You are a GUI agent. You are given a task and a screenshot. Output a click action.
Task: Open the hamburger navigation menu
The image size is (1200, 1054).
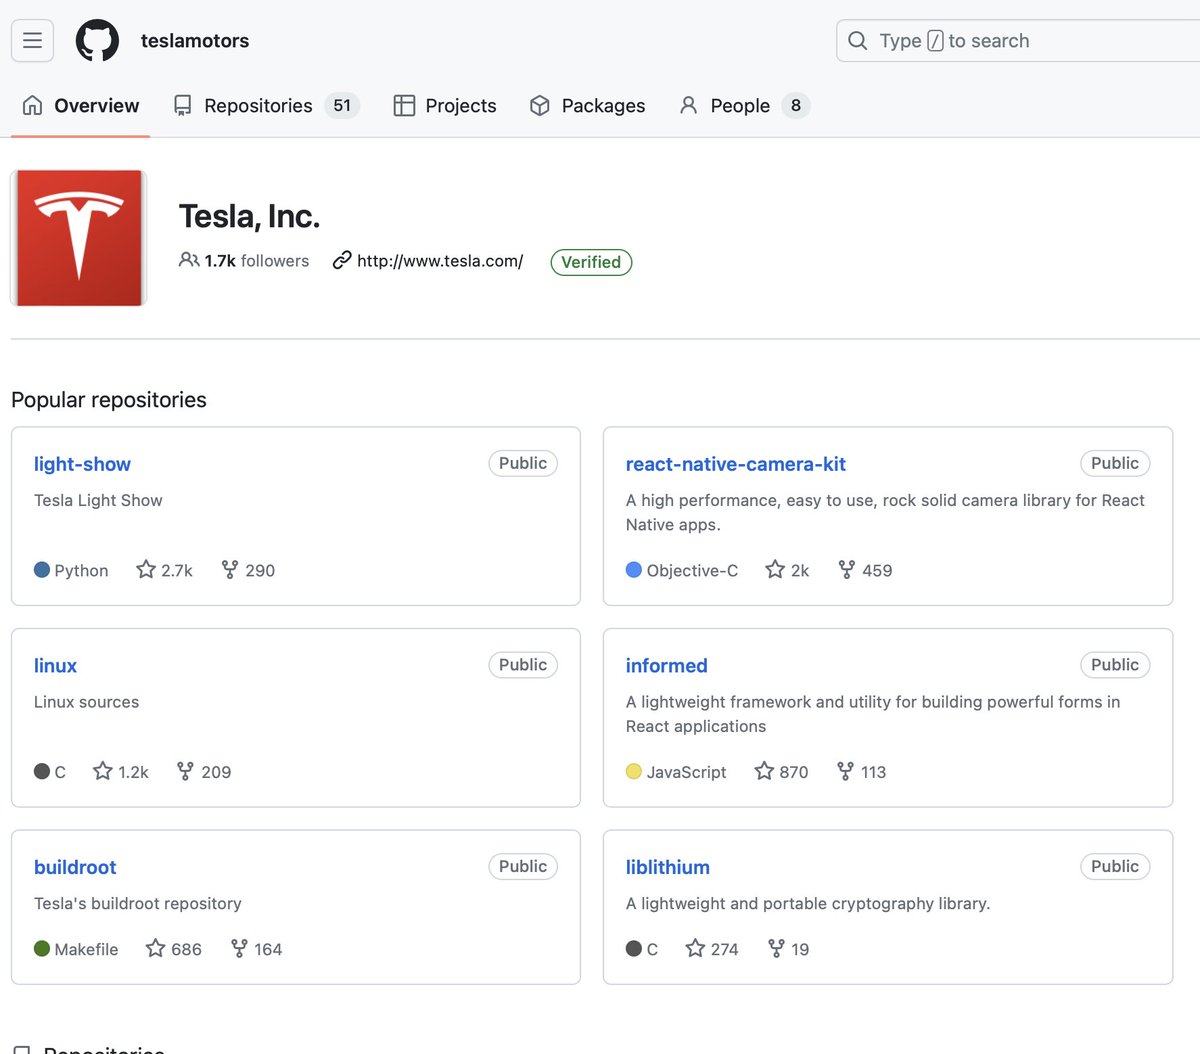pyautogui.click(x=32, y=41)
